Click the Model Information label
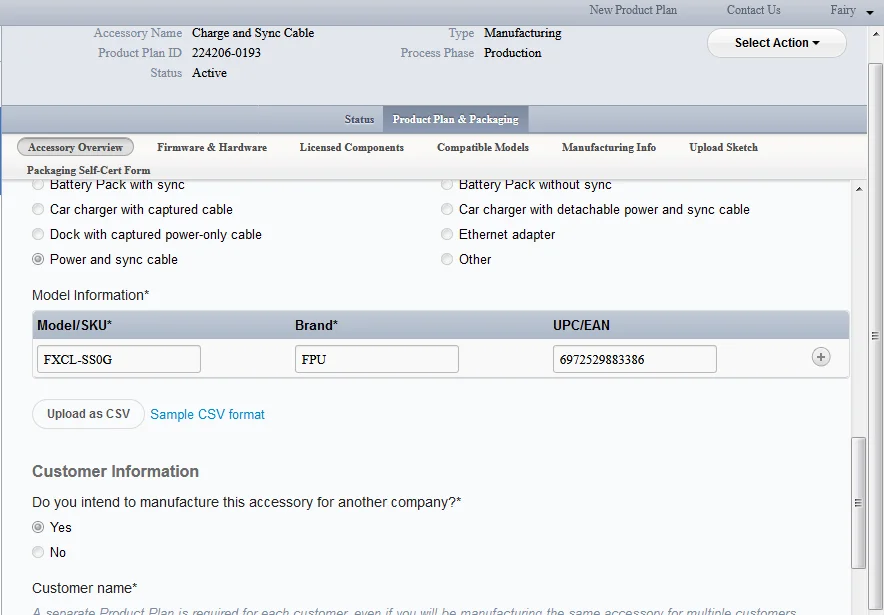This screenshot has width=884, height=615. pyautogui.click(x=91, y=295)
